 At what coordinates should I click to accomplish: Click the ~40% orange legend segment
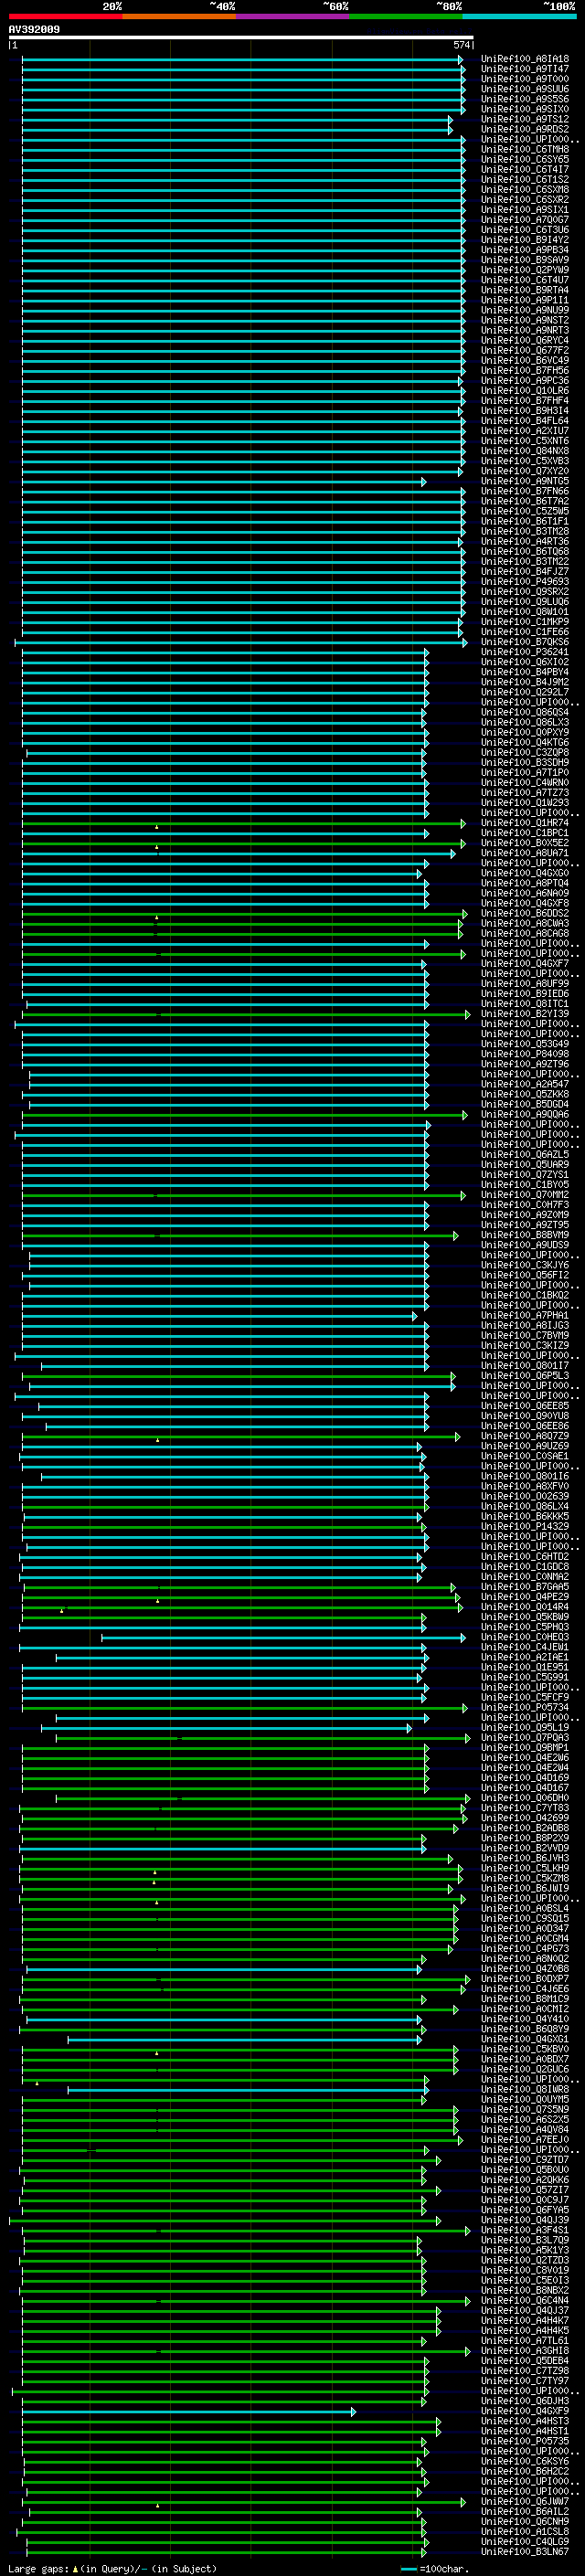pos(179,16)
